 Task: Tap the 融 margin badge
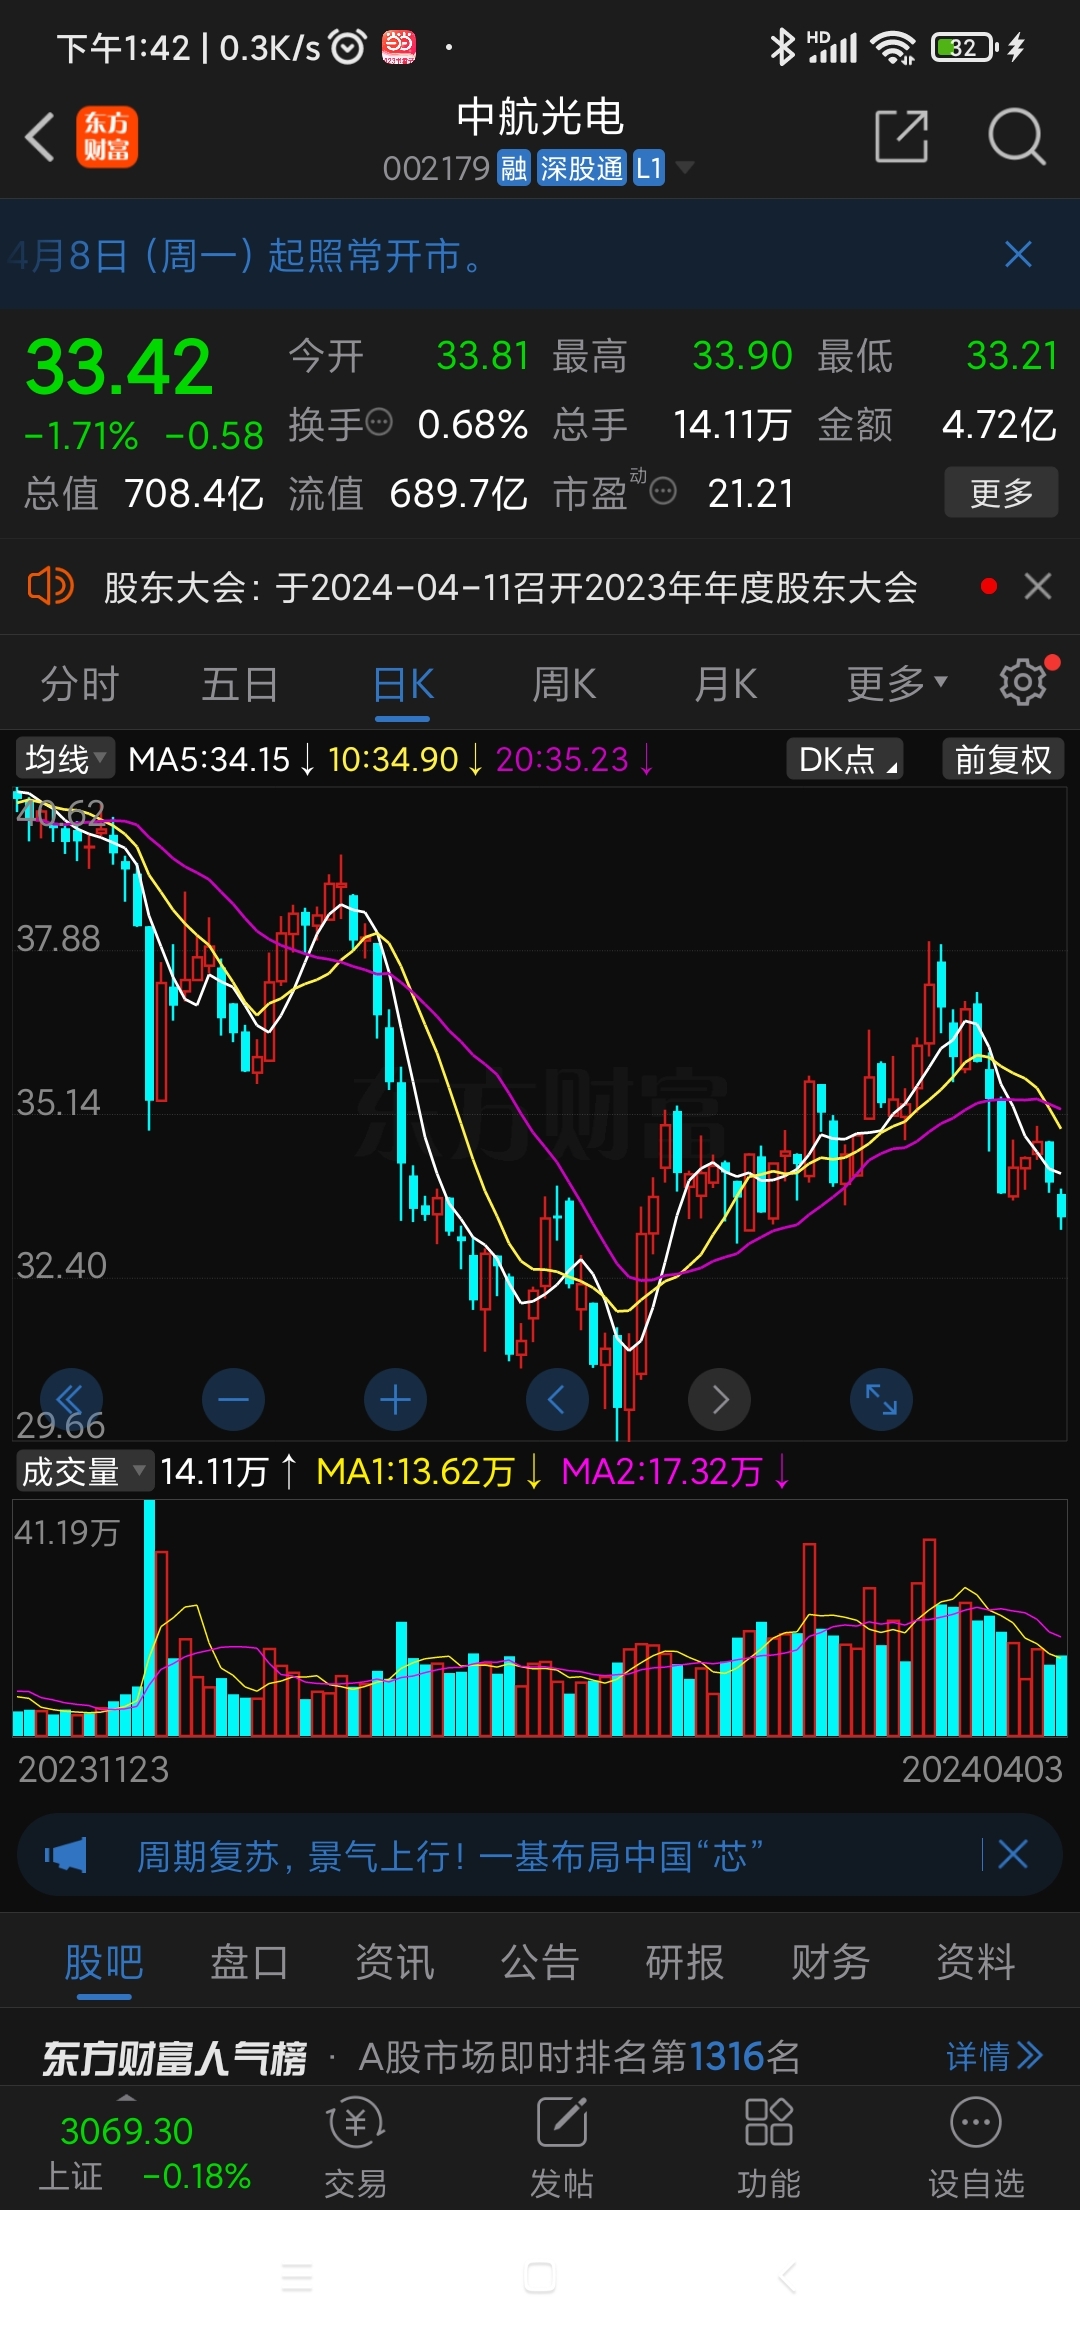(514, 168)
